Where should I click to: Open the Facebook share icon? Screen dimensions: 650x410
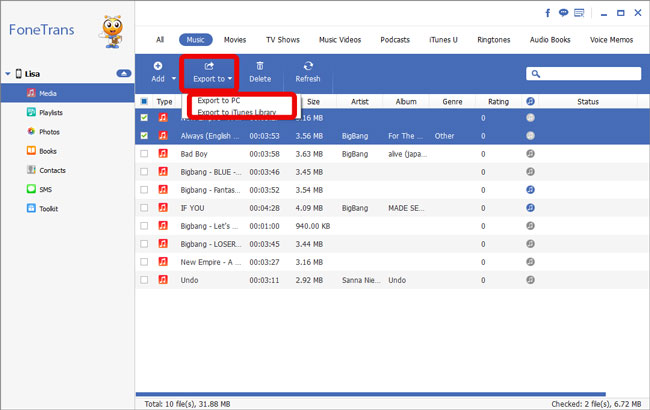548,13
